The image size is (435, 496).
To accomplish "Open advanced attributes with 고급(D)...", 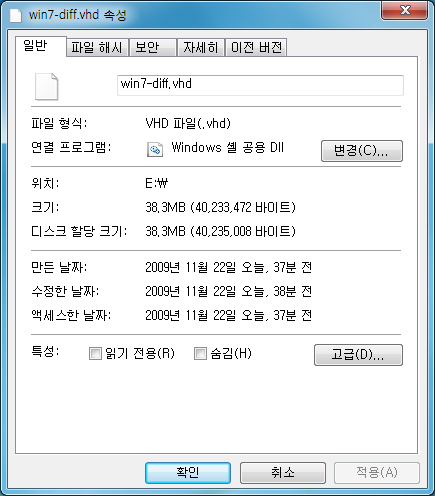I will point(358,355).
